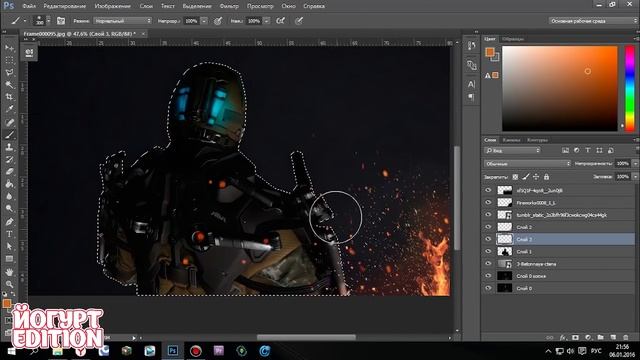The width and height of the screenshot is (640, 360).
Task: Open the layer blend mode Обычные dropdown
Action: (527, 164)
